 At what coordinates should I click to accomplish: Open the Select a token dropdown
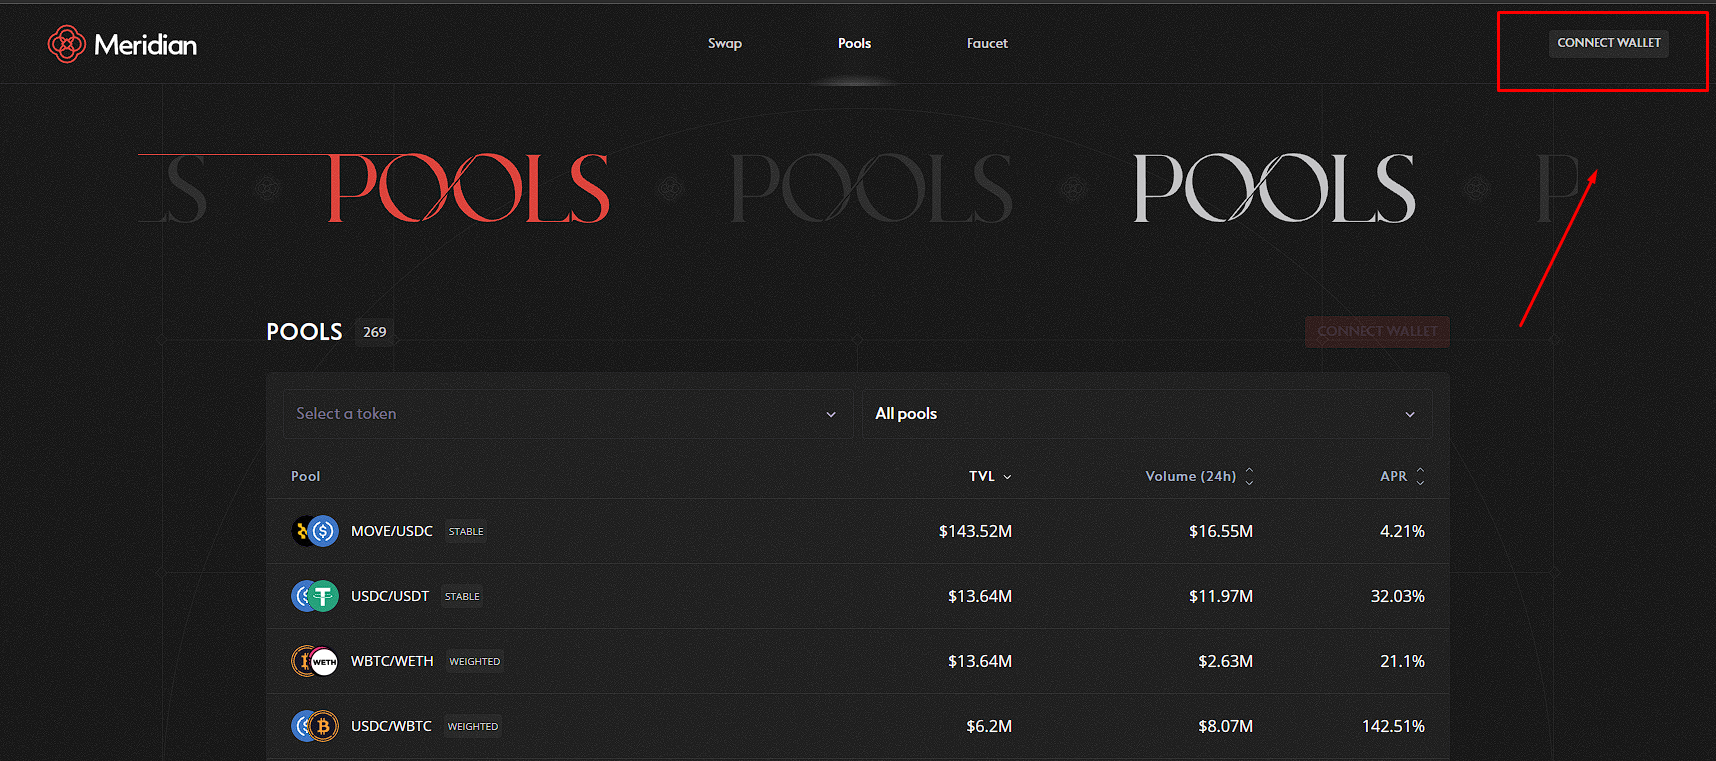tap(567, 414)
